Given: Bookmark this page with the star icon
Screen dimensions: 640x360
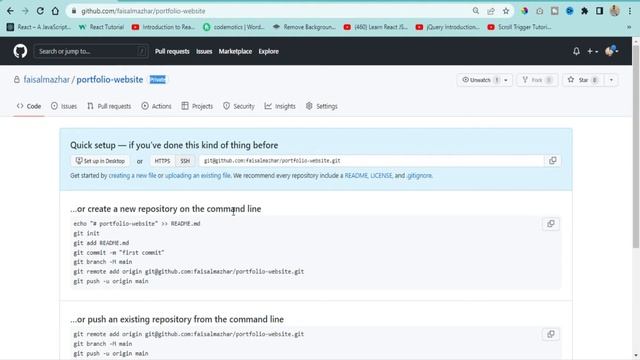Looking at the screenshot, I should 506,11.
